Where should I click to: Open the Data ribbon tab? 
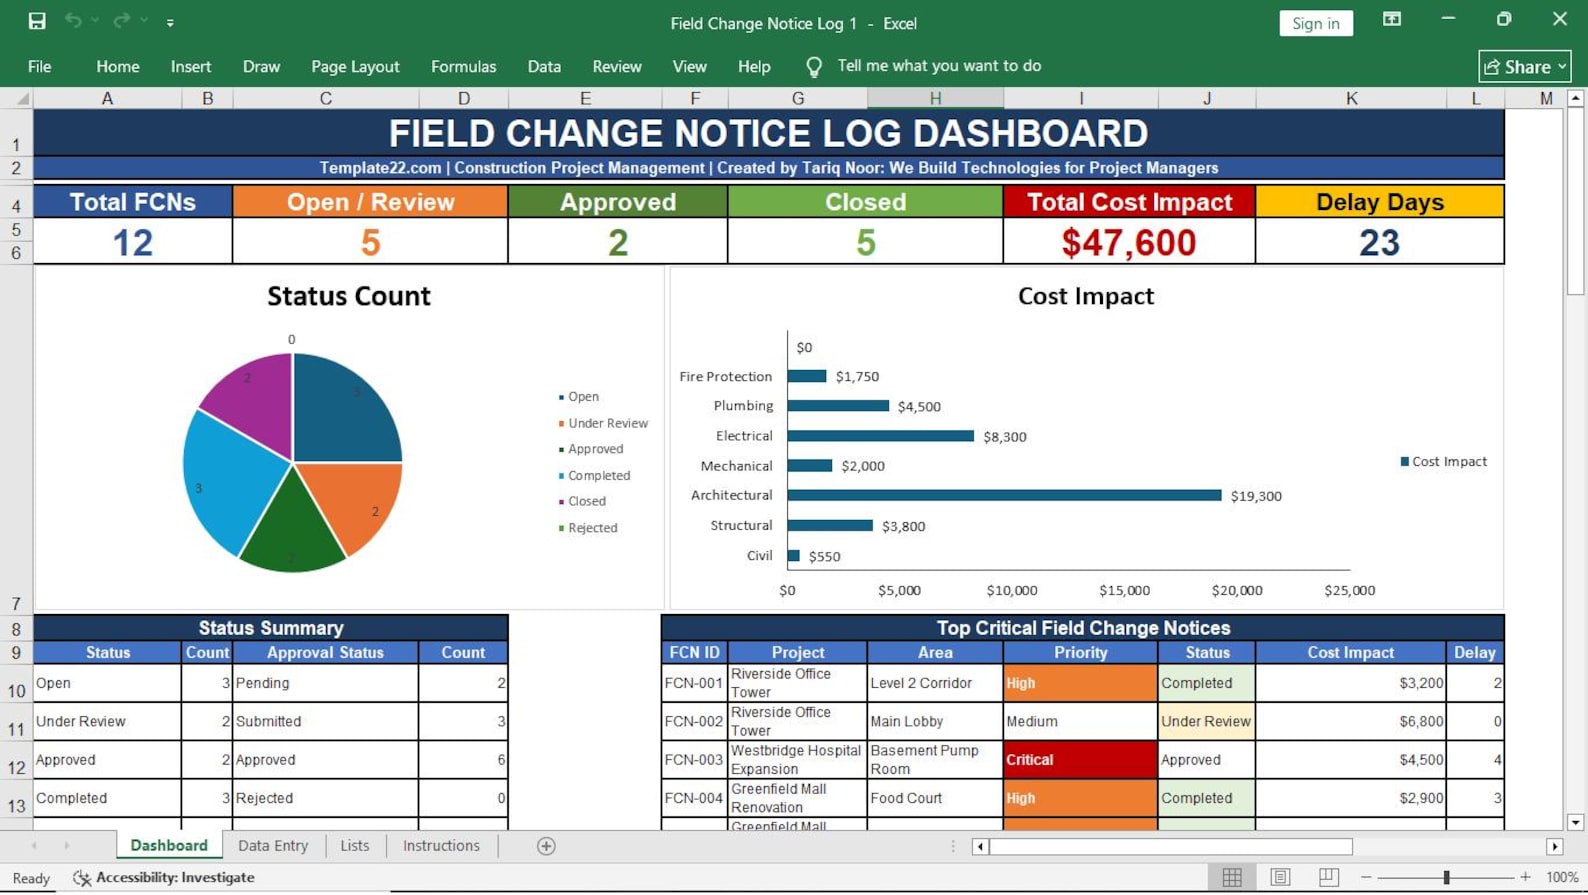(544, 67)
